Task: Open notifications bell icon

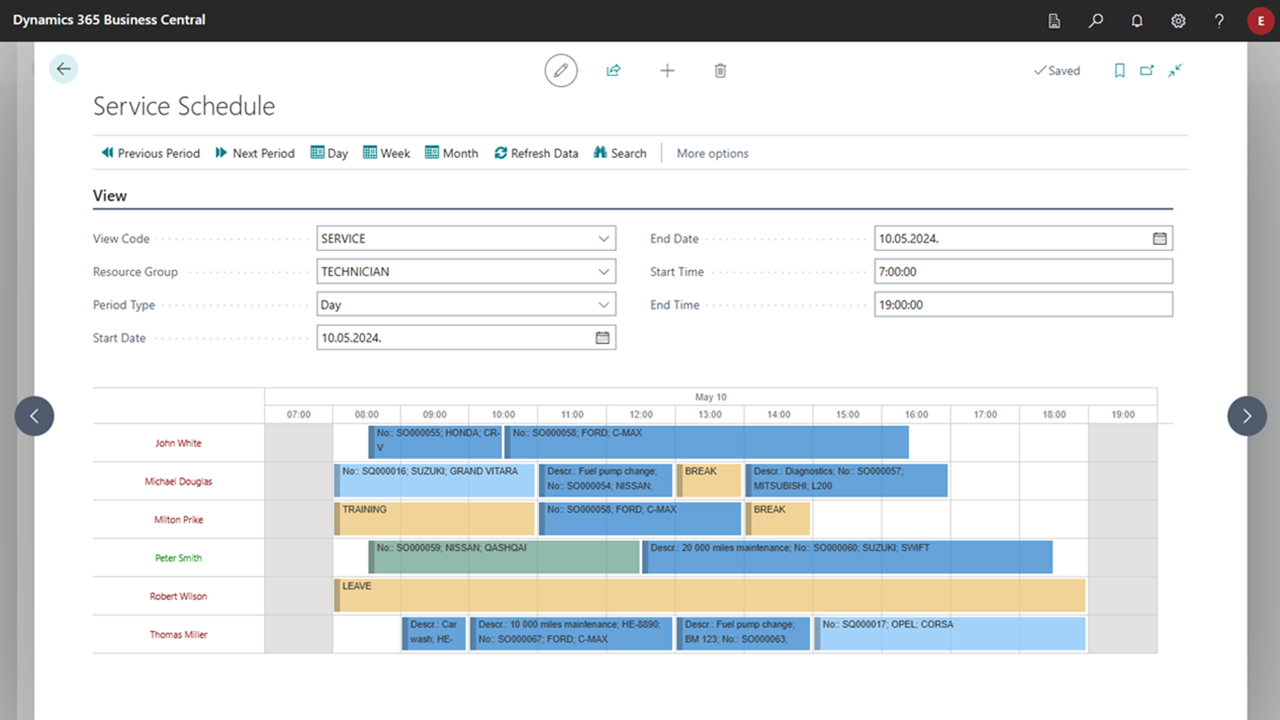Action: [1137, 20]
